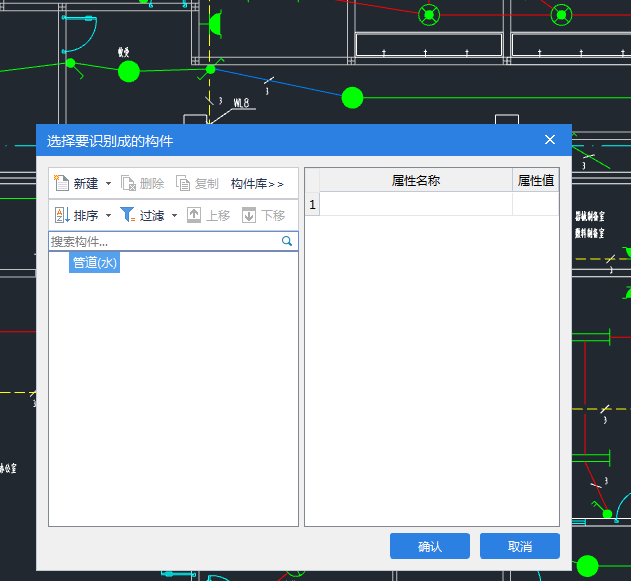Screen dimensions: 631x581
Task: Click the 过滤 (Filter) funnel icon
Action: (x=128, y=215)
